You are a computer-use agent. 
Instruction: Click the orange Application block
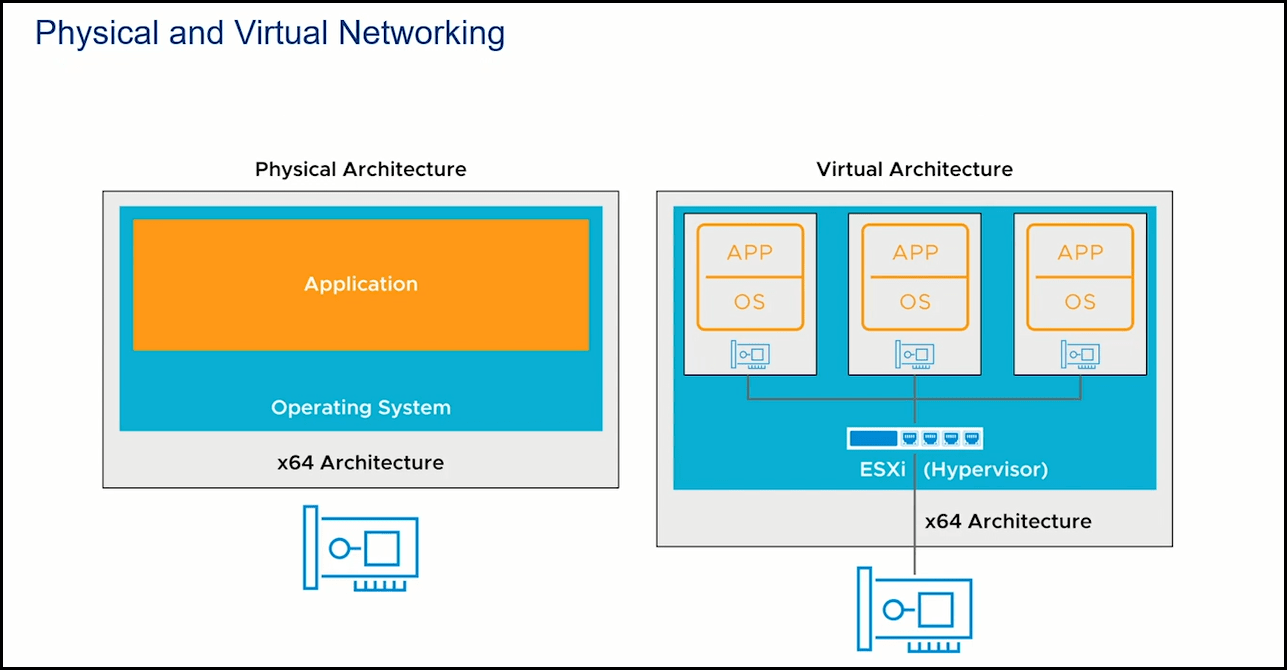(x=361, y=285)
